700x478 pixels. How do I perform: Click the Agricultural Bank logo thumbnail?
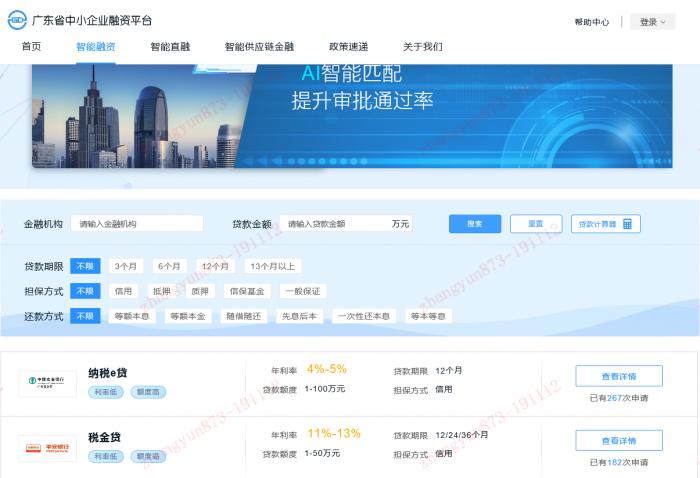point(47,383)
